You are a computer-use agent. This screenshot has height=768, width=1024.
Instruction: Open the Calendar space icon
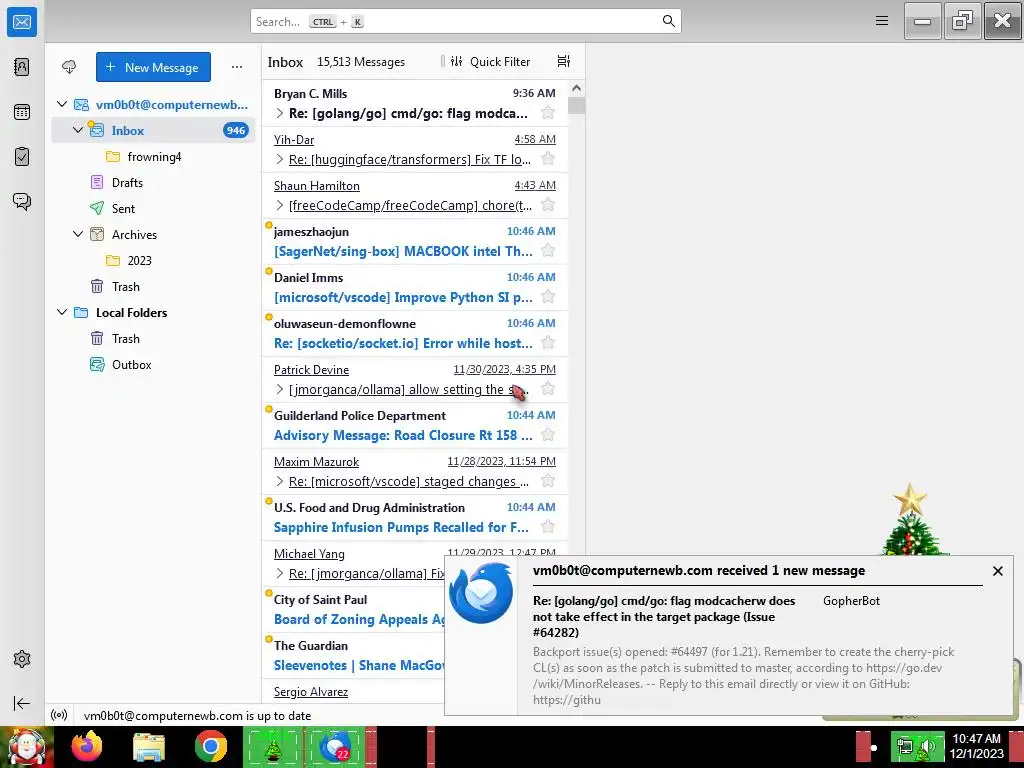click(22, 112)
